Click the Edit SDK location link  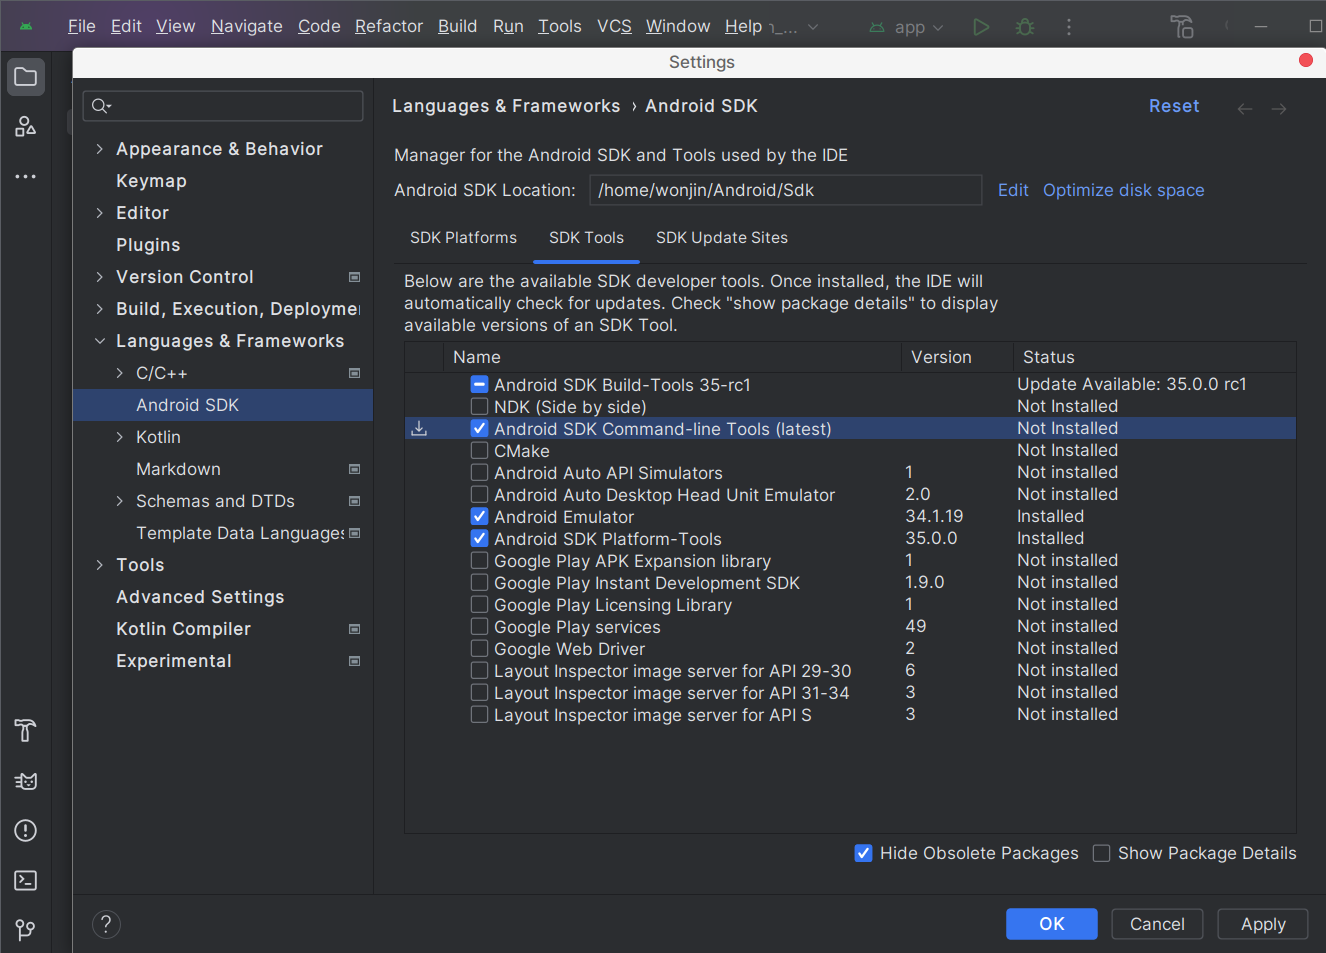click(1013, 190)
